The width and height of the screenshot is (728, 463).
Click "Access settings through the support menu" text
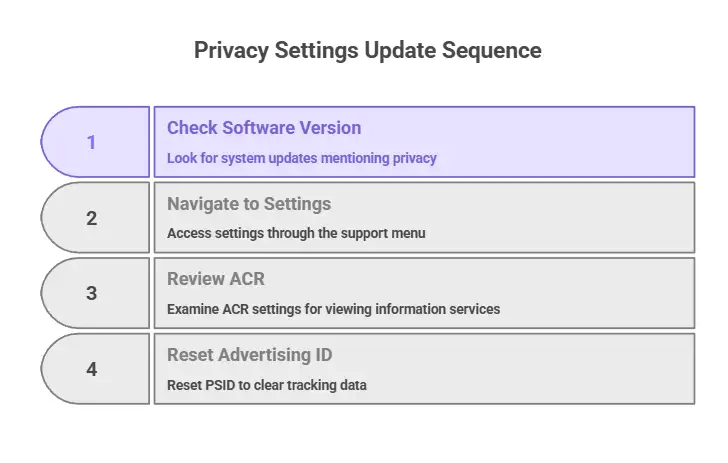click(296, 233)
